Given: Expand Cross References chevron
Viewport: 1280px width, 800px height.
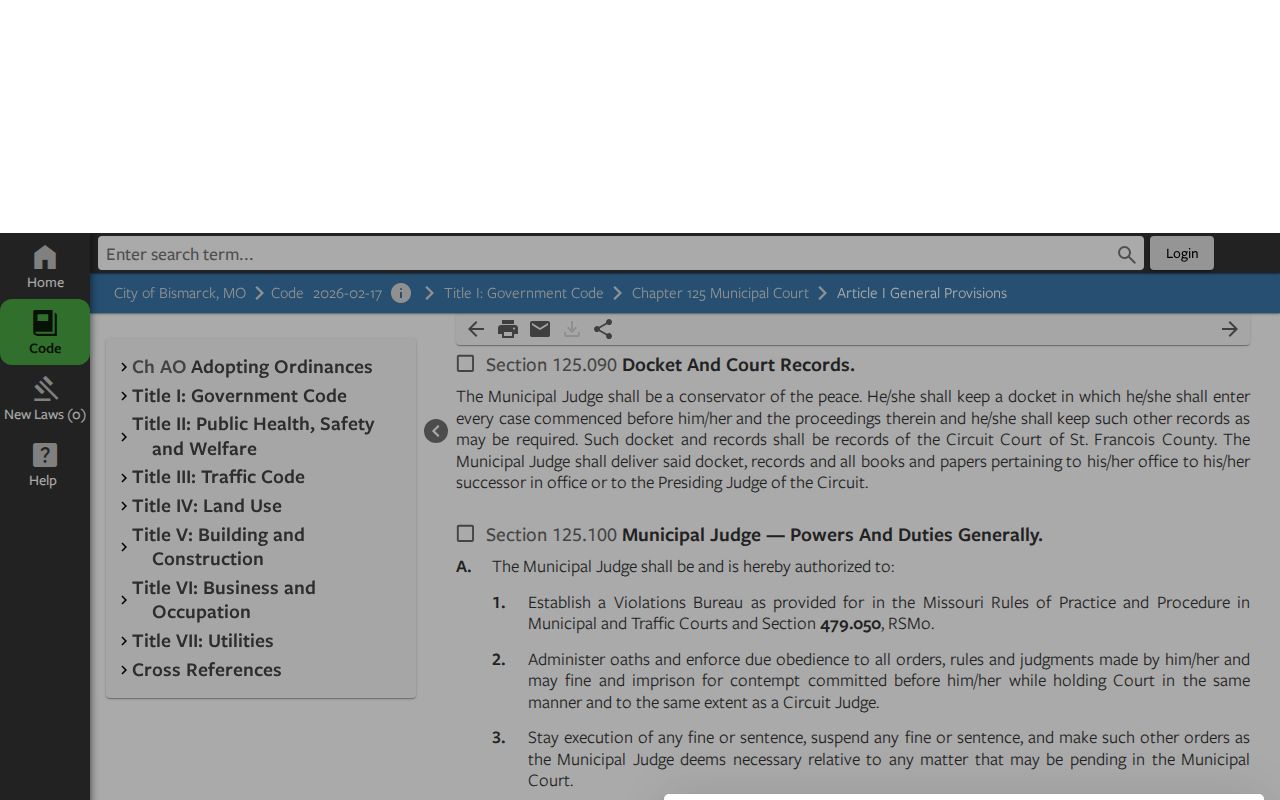Looking at the screenshot, I should pos(124,670).
